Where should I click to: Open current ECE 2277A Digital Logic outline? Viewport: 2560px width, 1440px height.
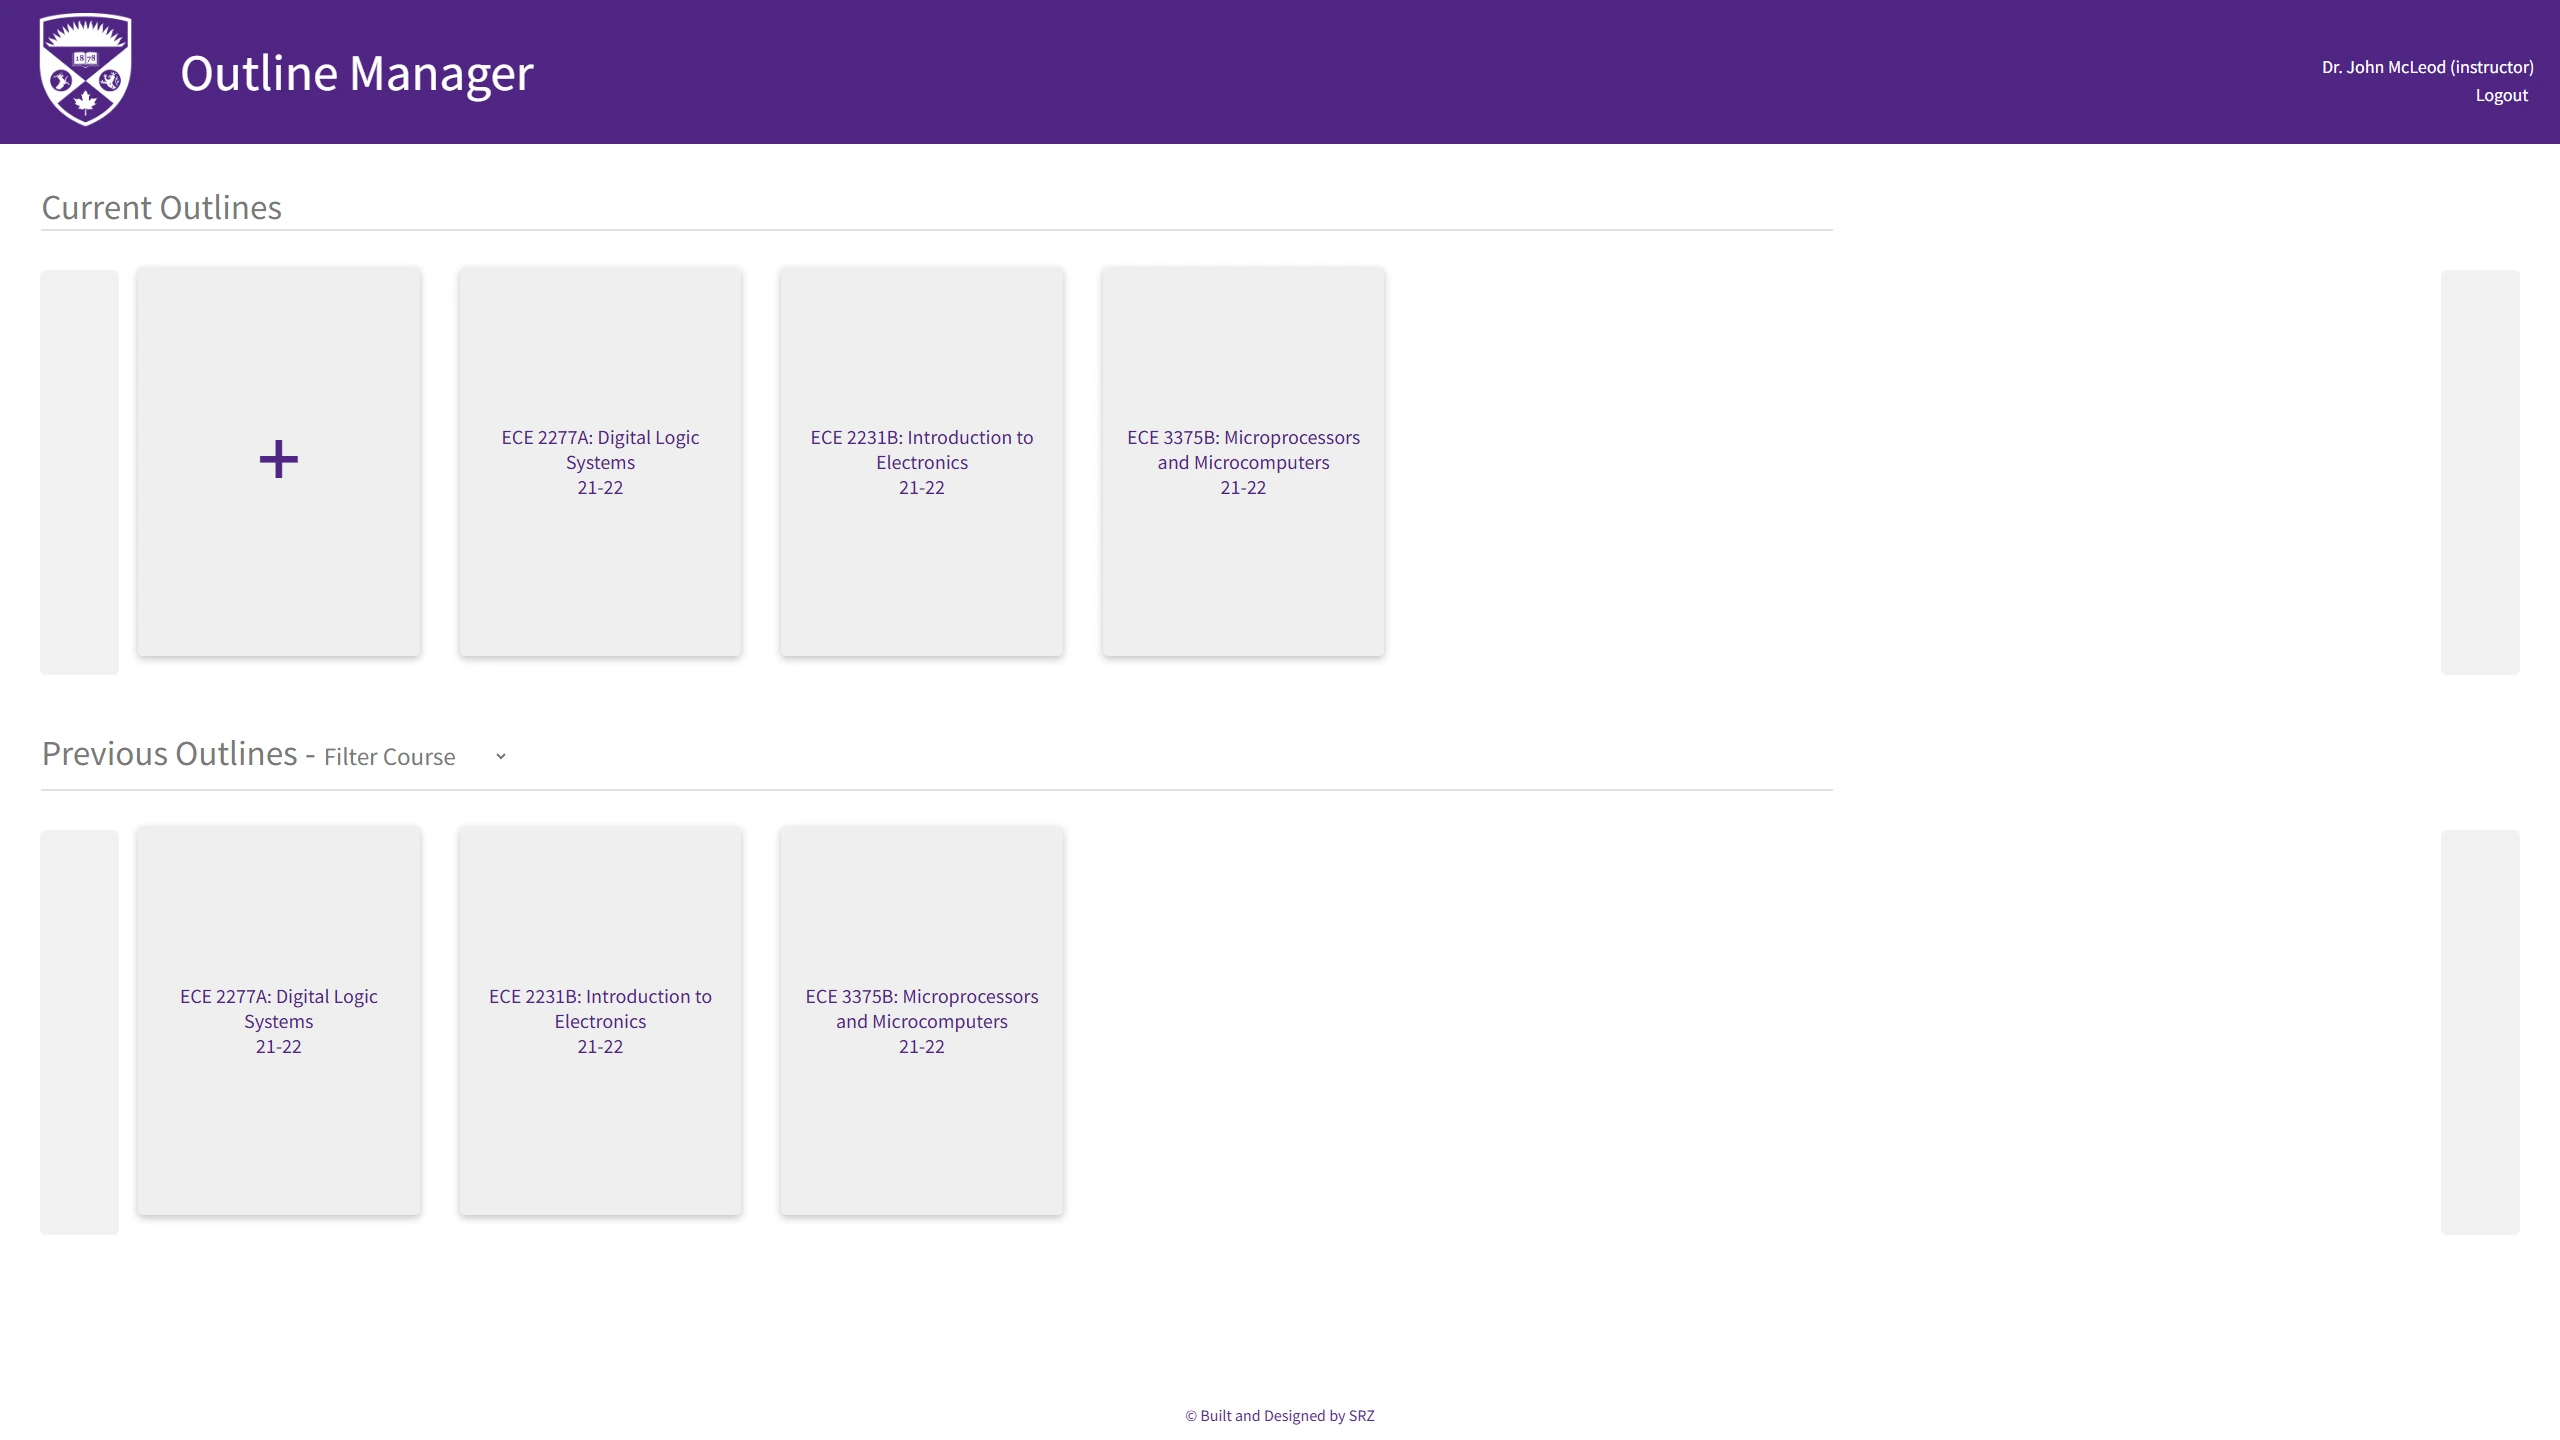tap(600, 462)
